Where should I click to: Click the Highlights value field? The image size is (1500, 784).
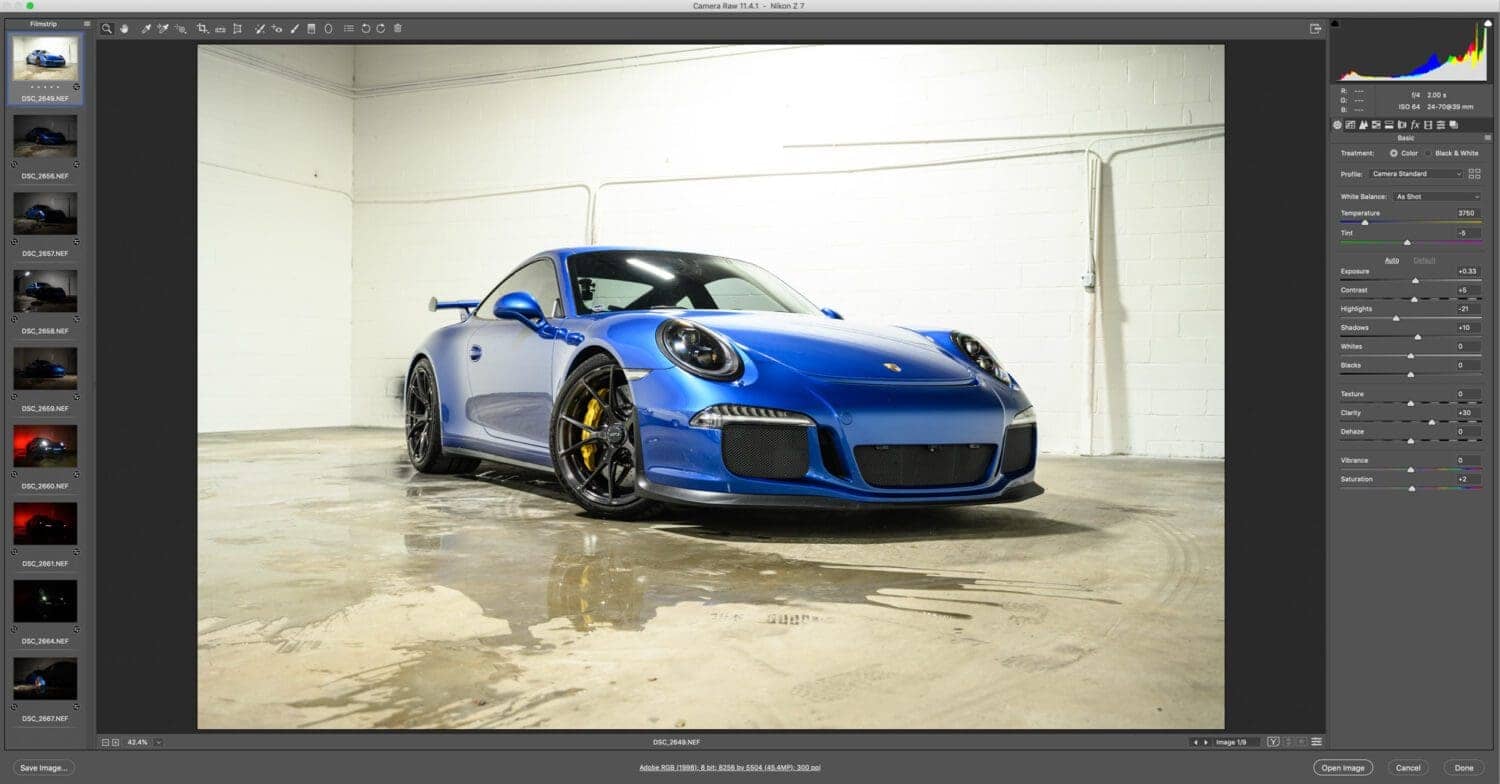1468,309
